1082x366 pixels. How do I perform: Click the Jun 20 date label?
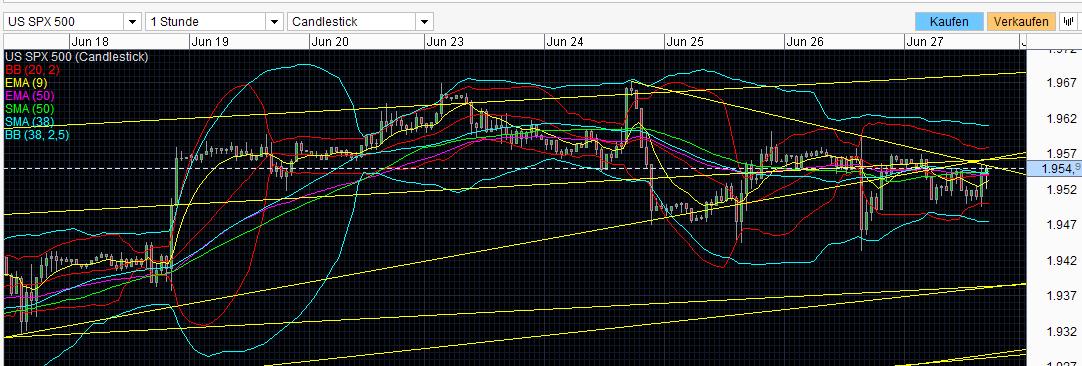tap(330, 41)
